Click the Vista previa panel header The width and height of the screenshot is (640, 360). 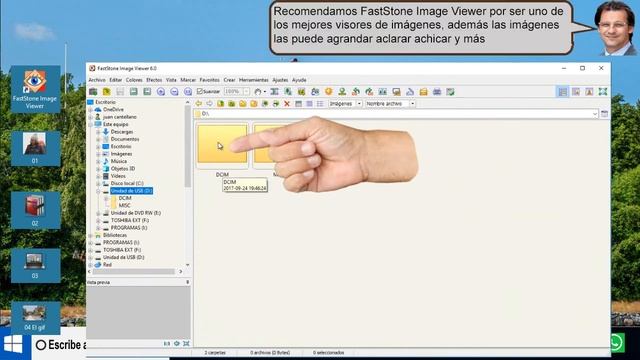138,282
